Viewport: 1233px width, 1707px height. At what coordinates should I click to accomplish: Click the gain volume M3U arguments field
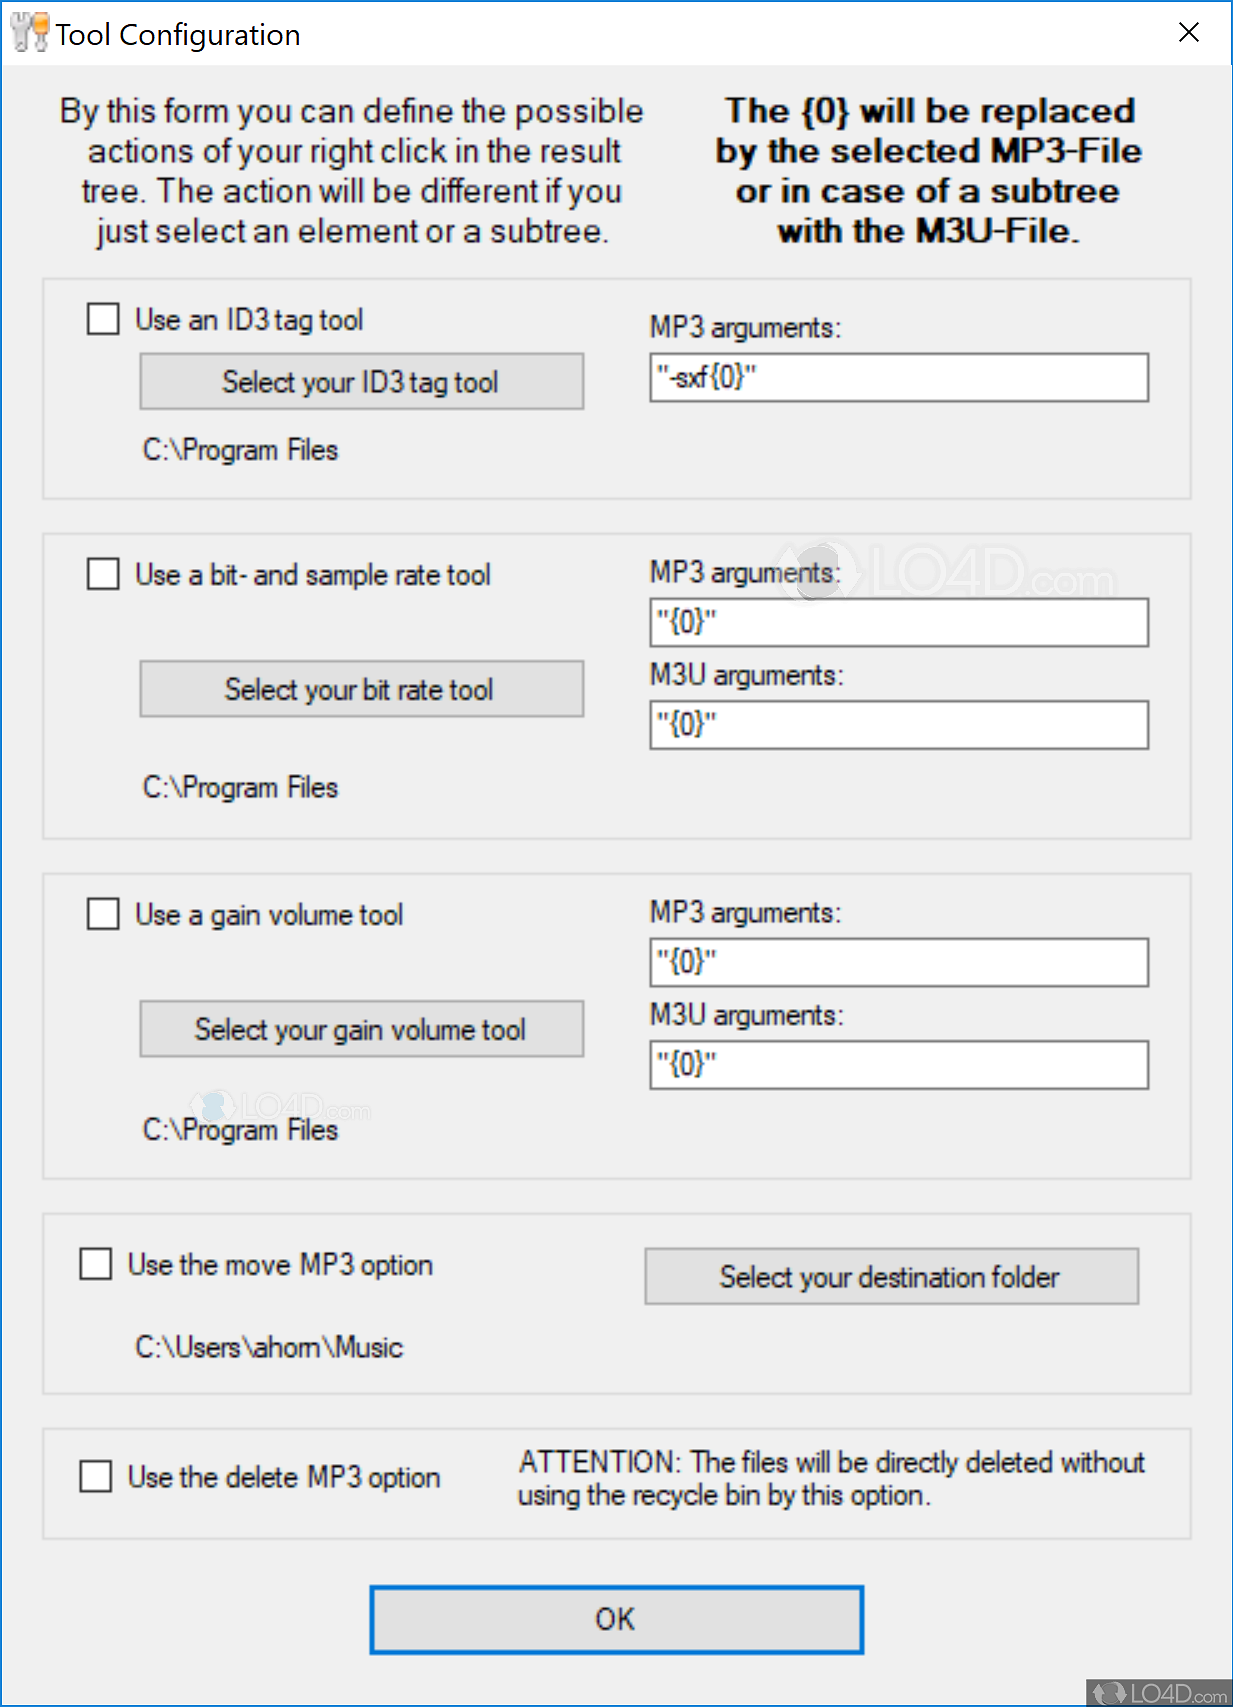897,1064
